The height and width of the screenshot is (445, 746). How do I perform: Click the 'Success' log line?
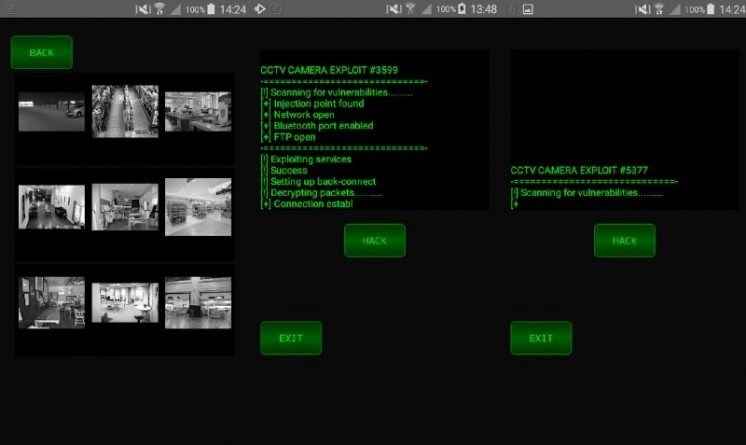click(284, 170)
